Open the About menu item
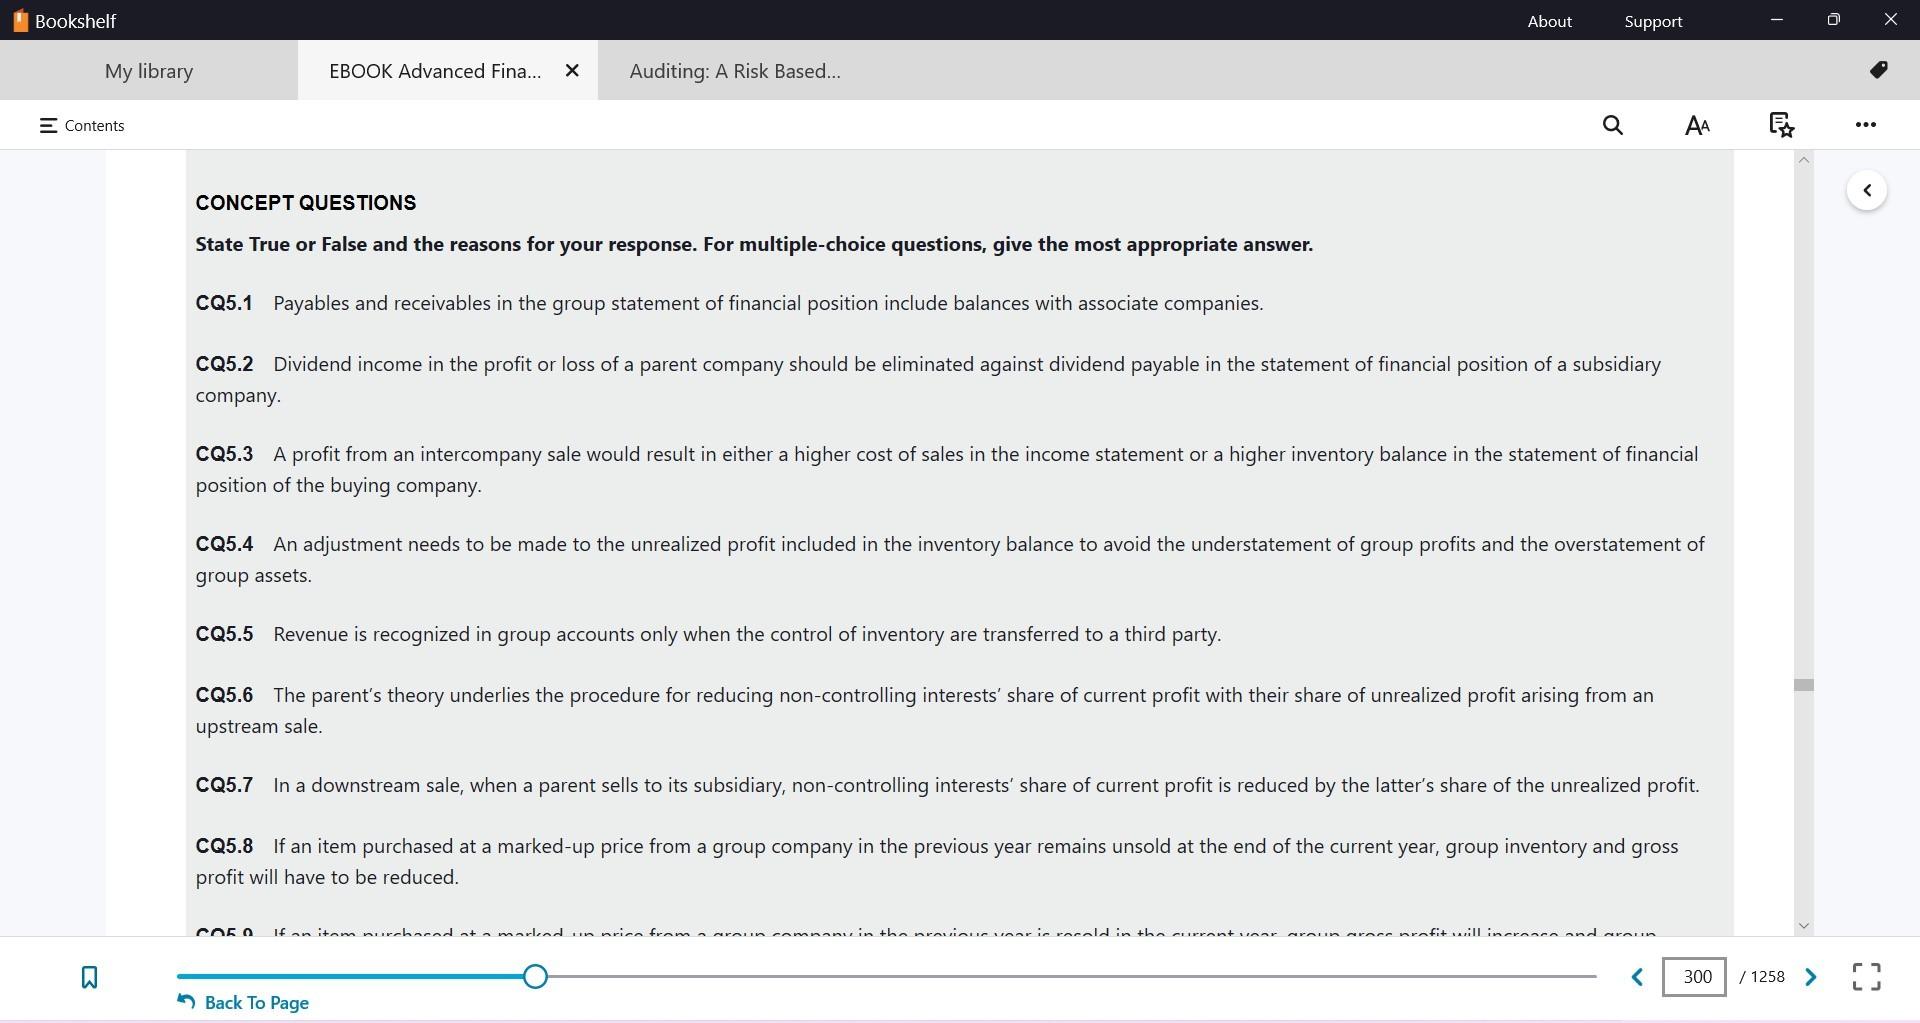Viewport: 1920px width, 1023px height. 1549,20
